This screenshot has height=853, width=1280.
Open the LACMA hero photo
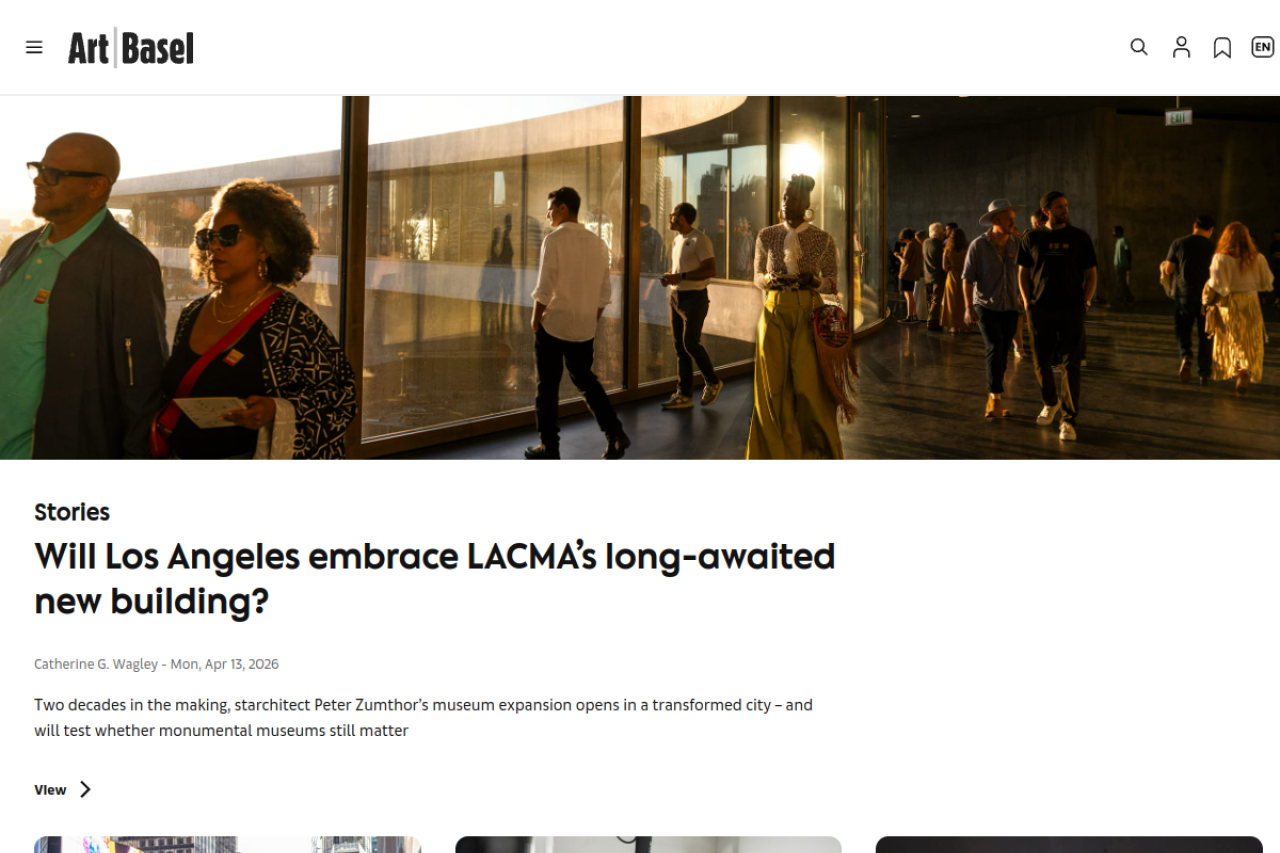point(640,278)
